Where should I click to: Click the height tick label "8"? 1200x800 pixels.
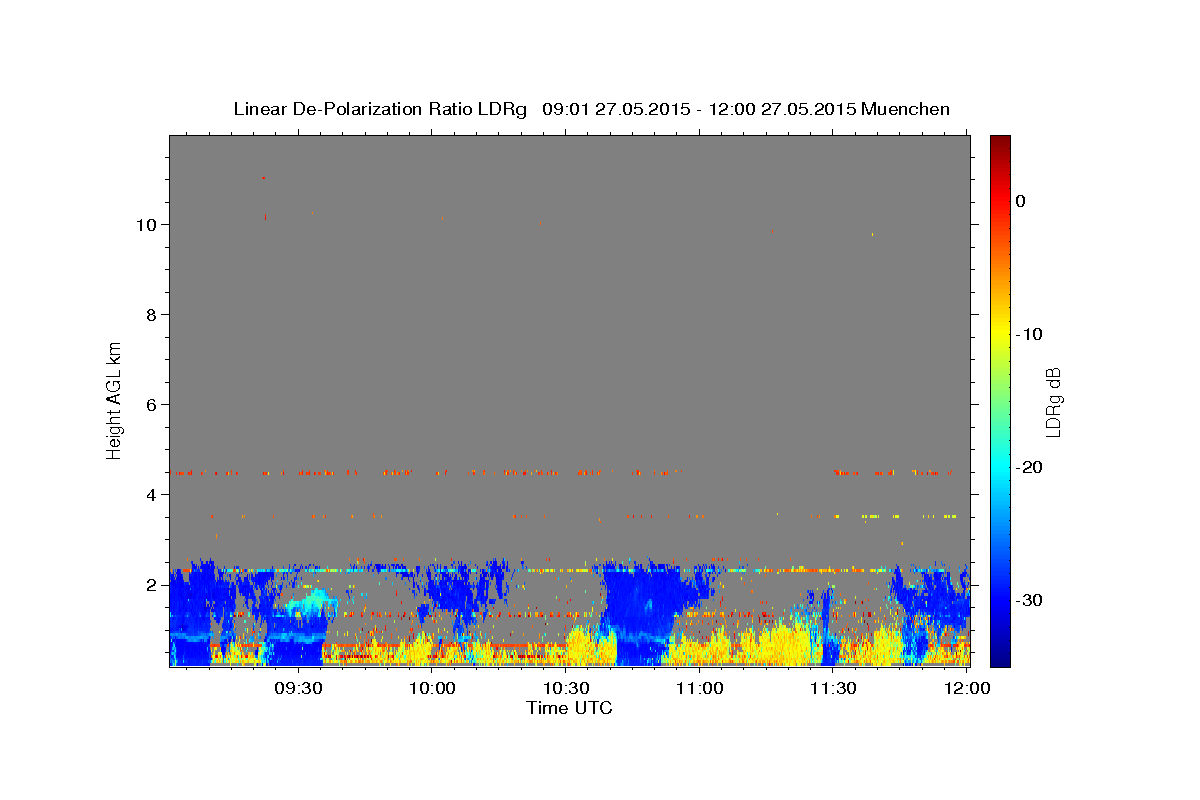point(151,314)
